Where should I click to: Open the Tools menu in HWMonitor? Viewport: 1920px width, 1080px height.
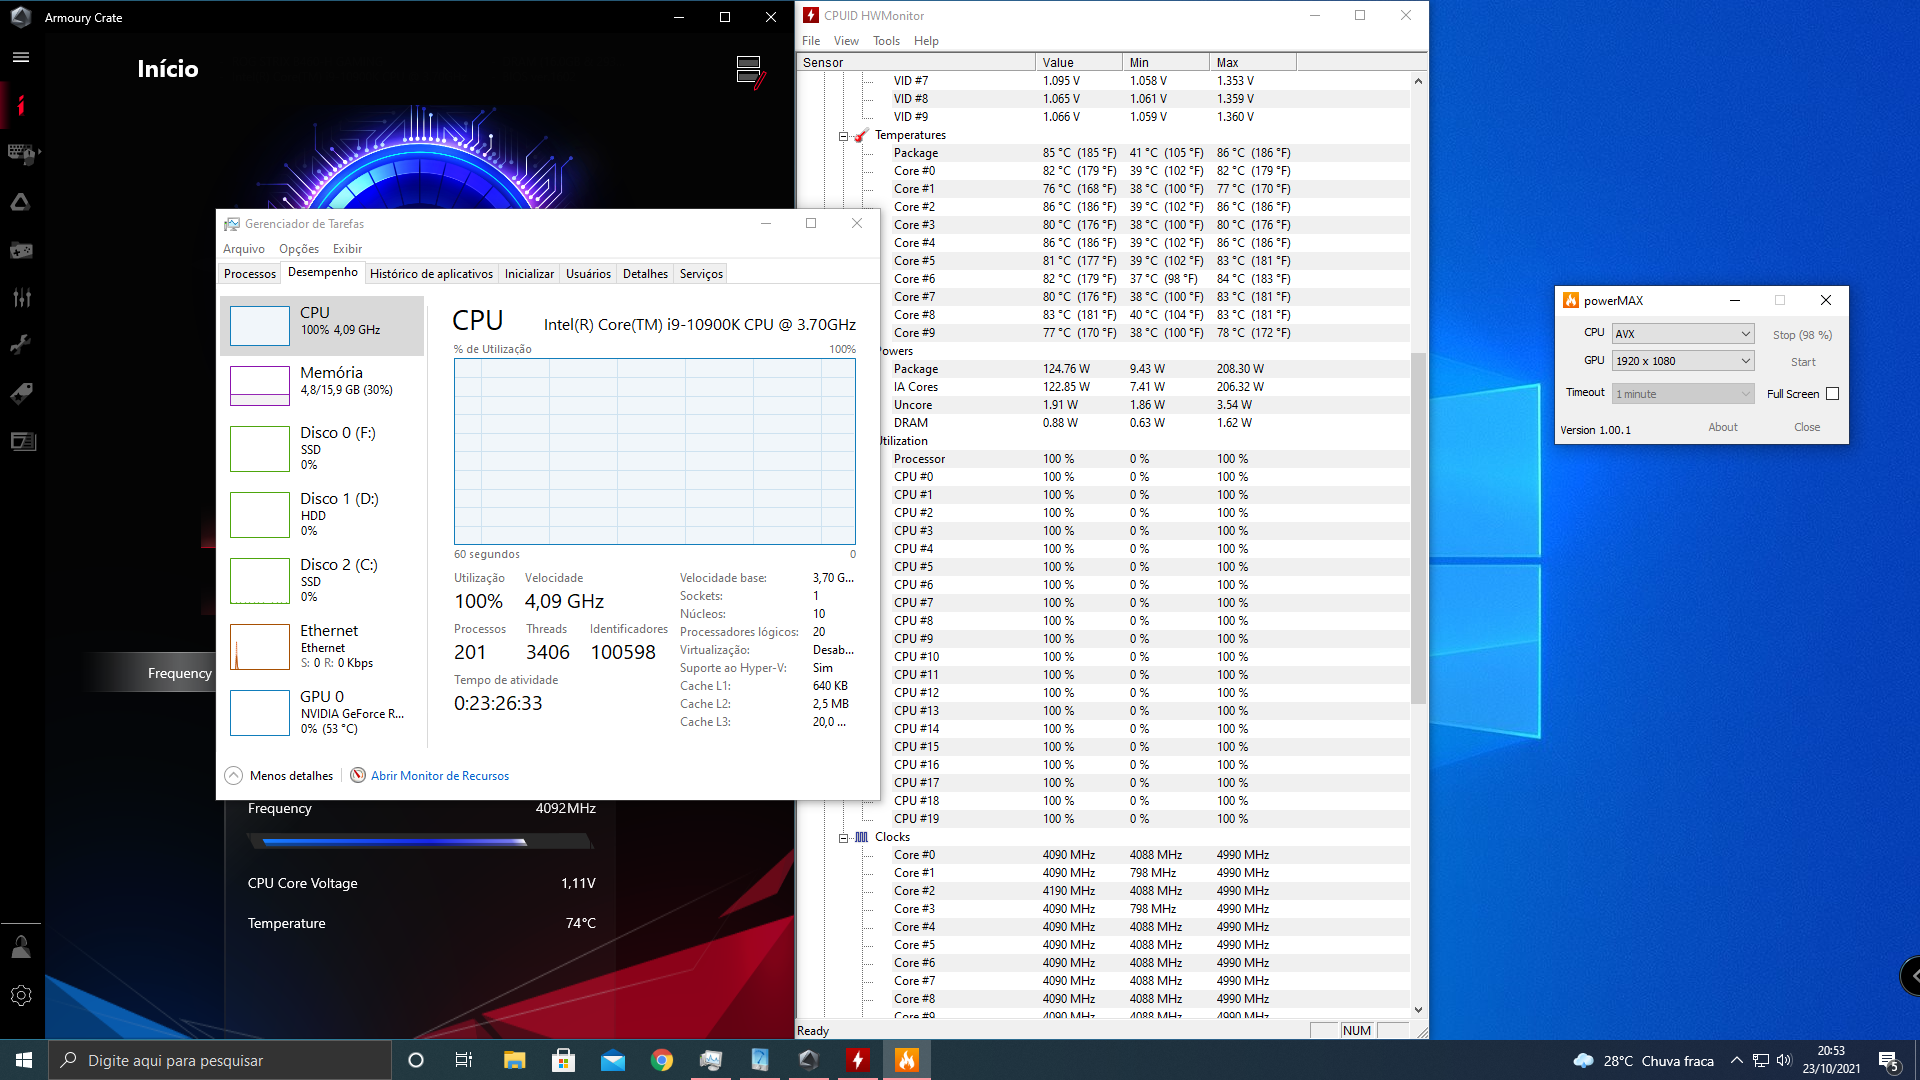point(886,41)
